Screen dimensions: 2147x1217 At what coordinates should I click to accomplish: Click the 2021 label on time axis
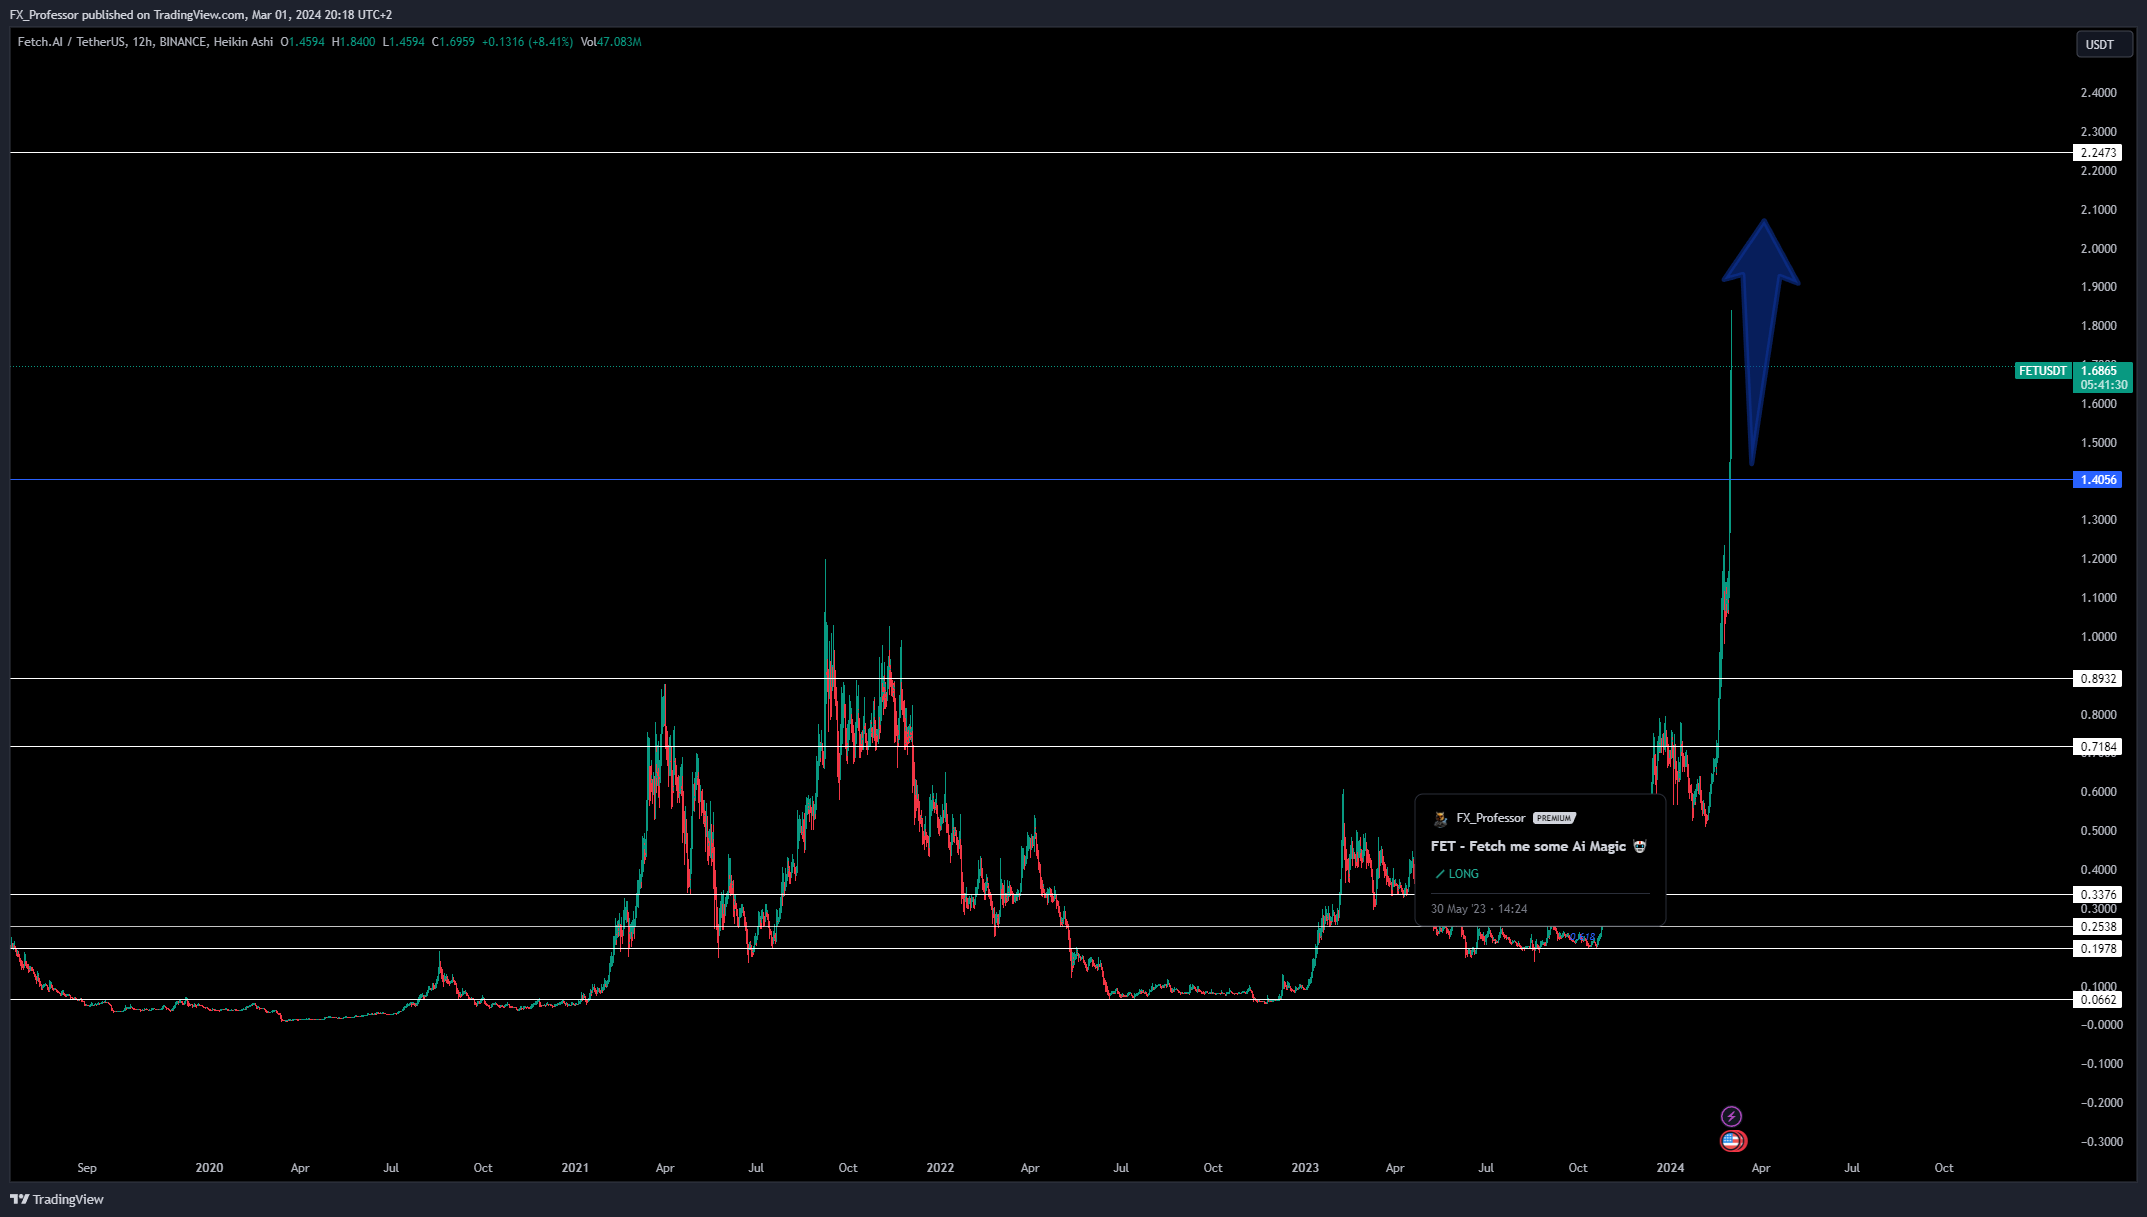click(x=575, y=1168)
